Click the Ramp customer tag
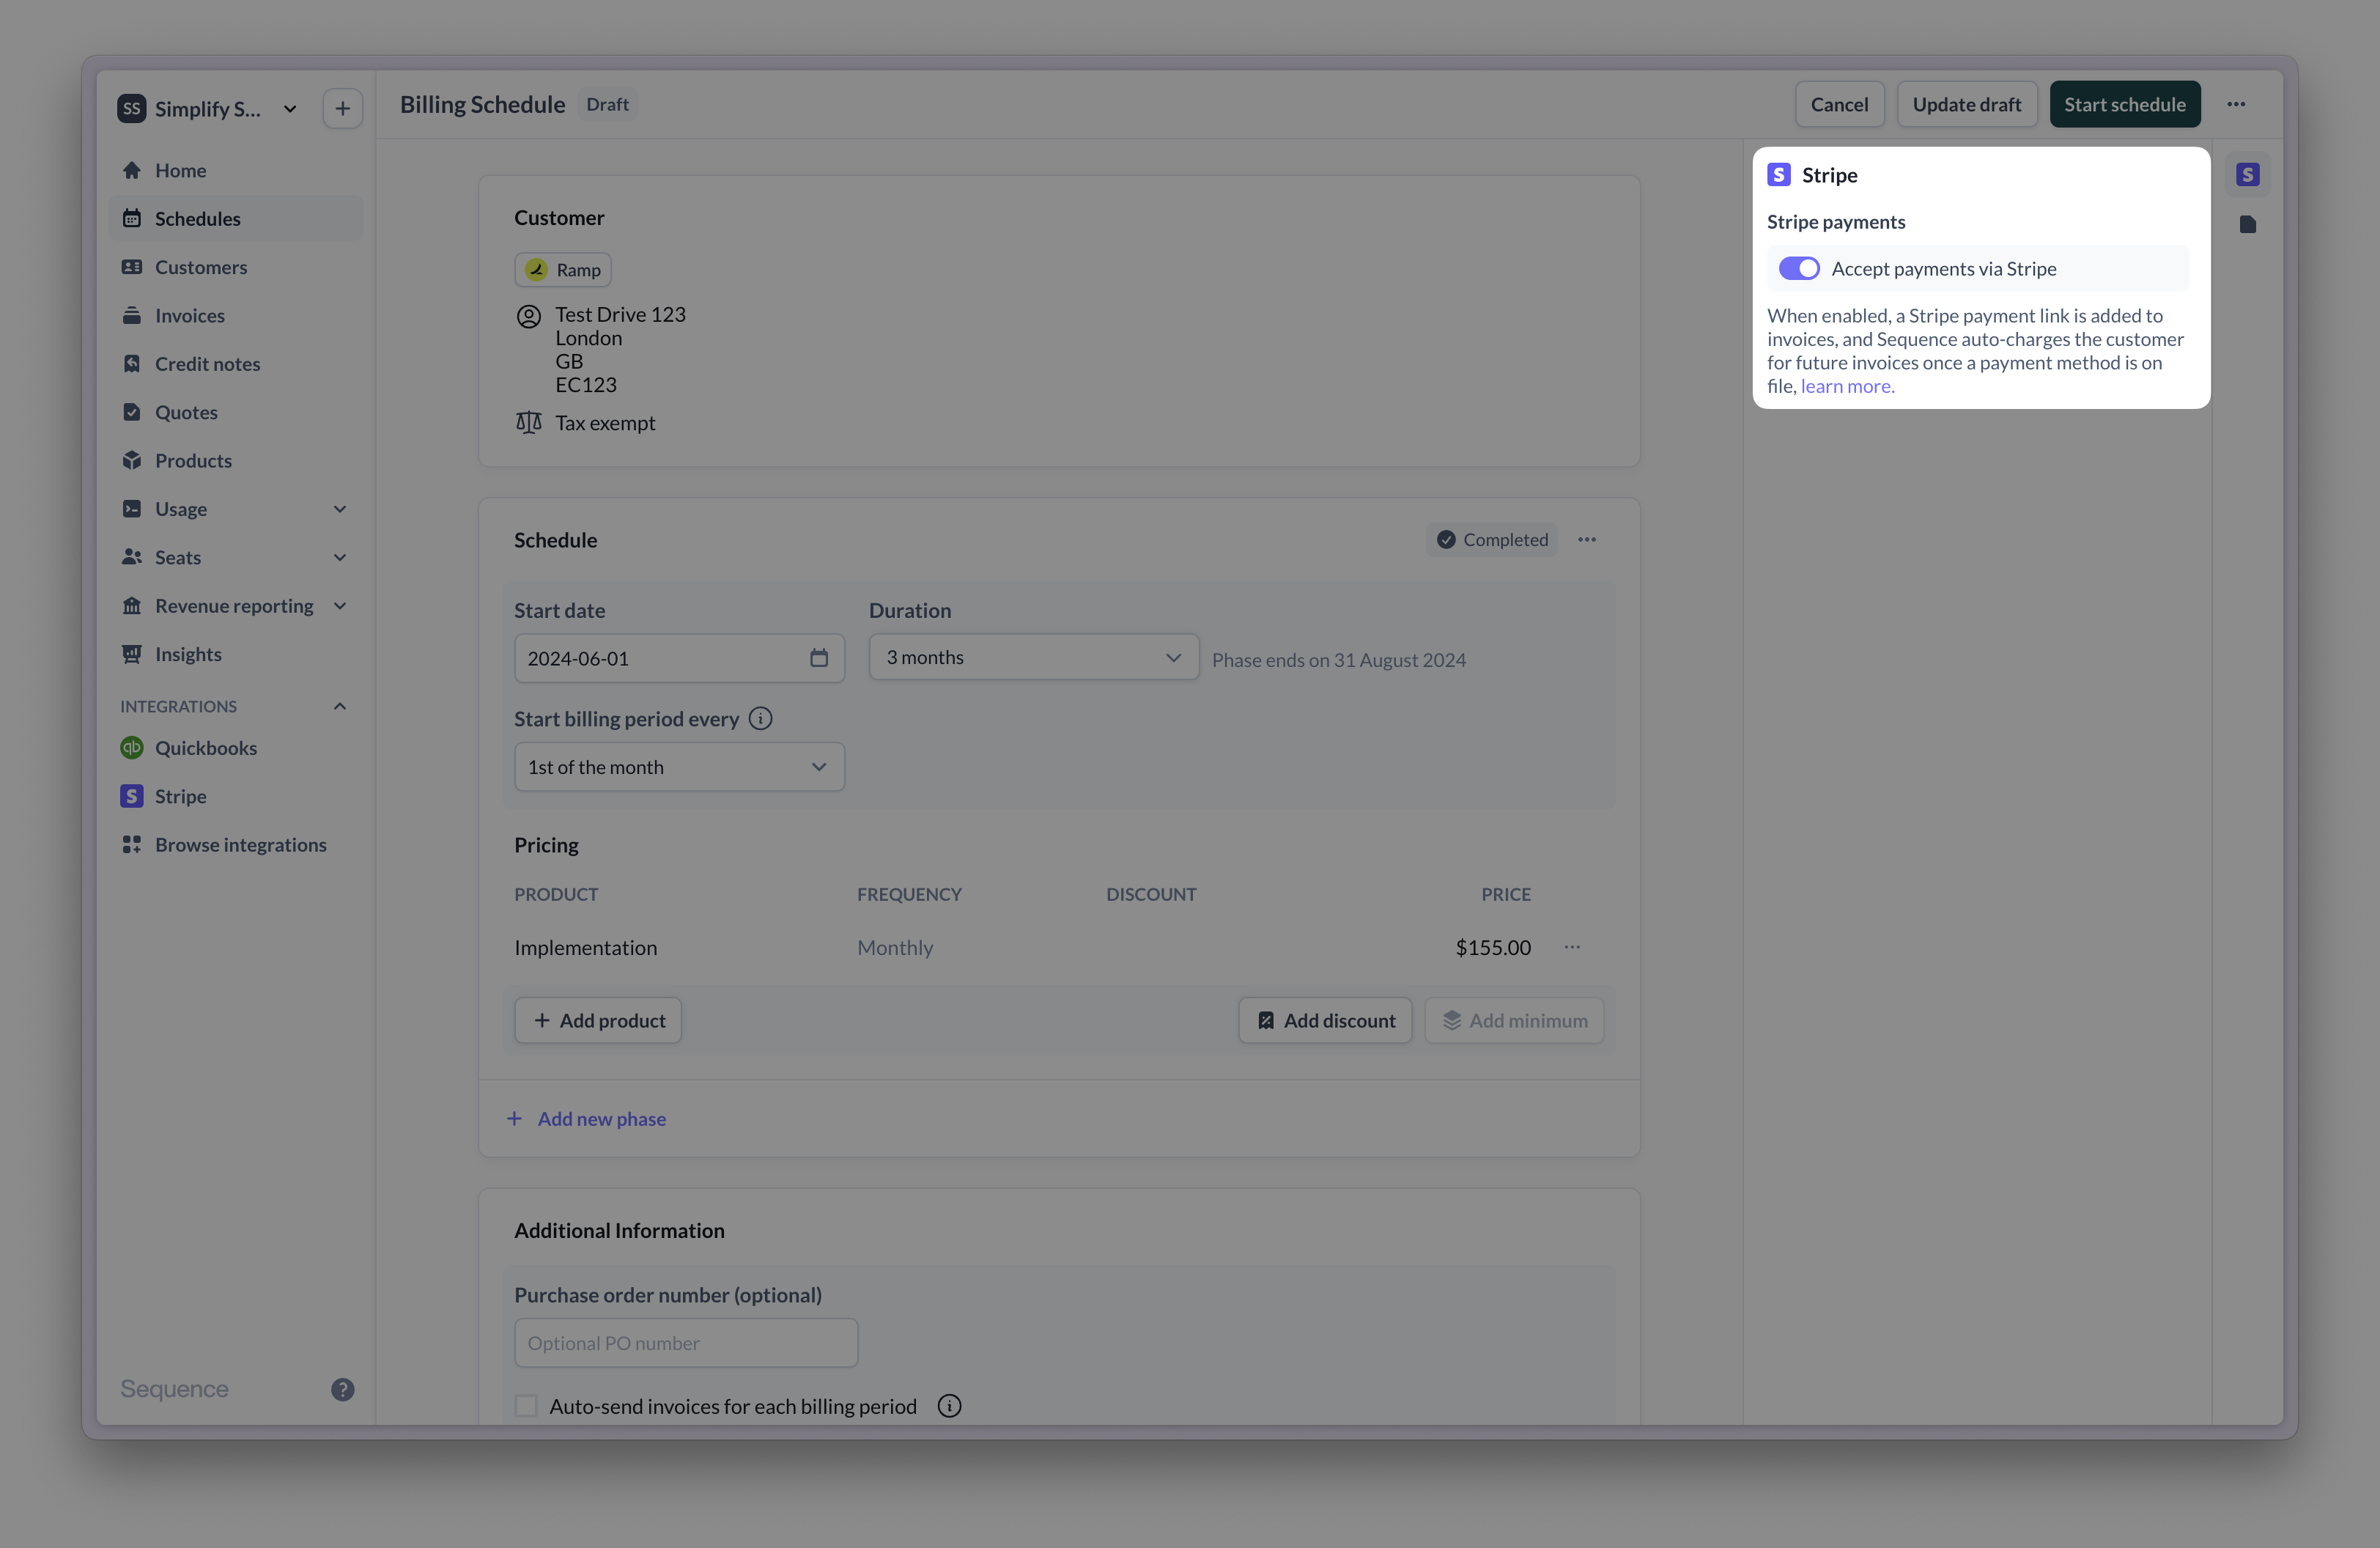 click(563, 270)
